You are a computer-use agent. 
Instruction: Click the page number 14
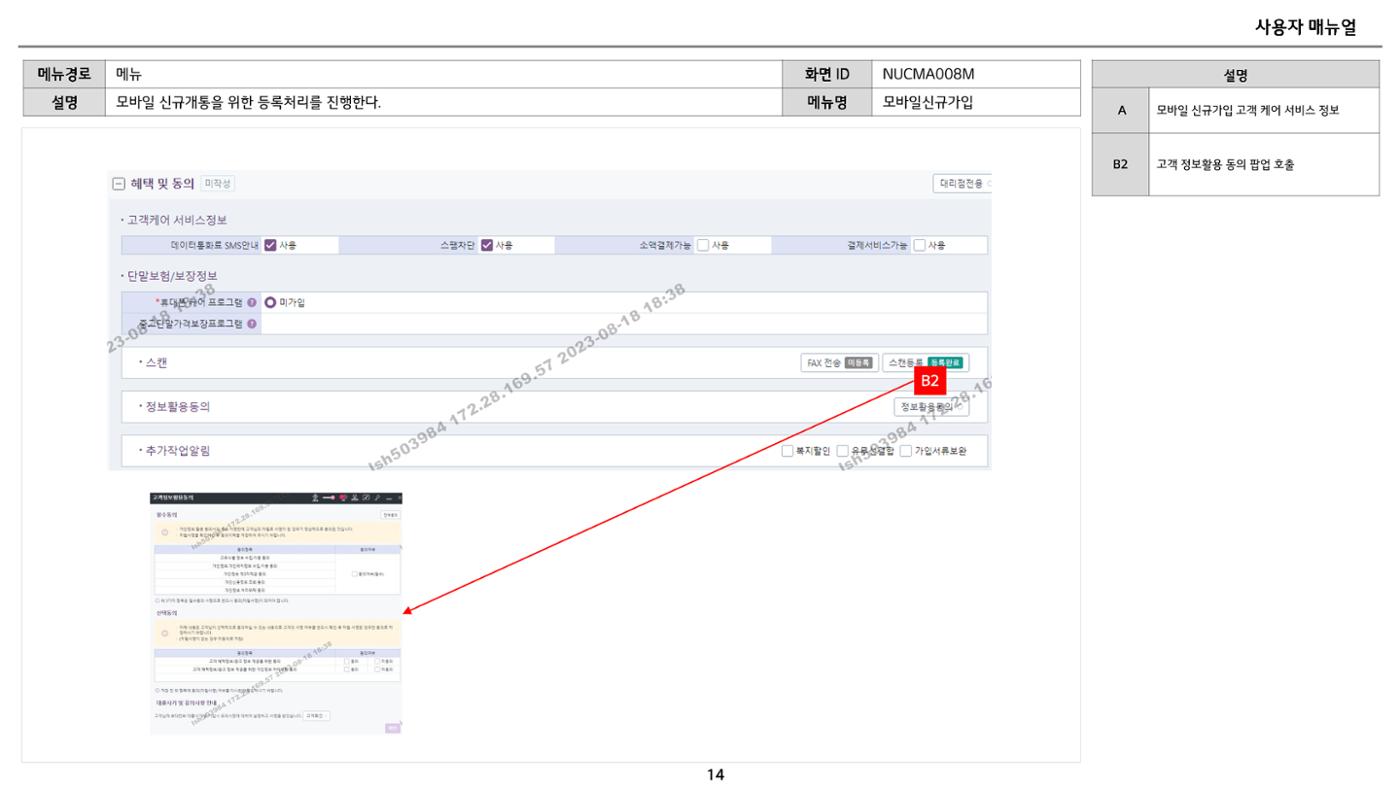(x=716, y=775)
